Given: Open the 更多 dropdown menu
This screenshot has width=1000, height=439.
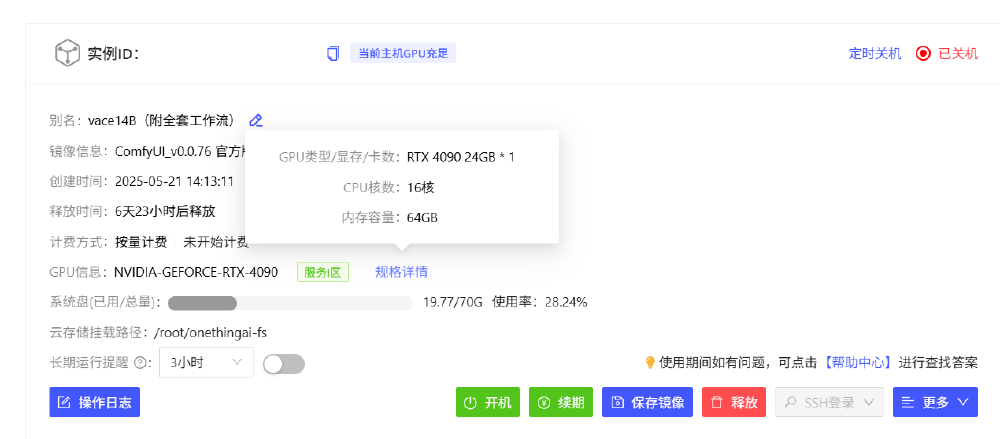Looking at the screenshot, I should pos(935,402).
